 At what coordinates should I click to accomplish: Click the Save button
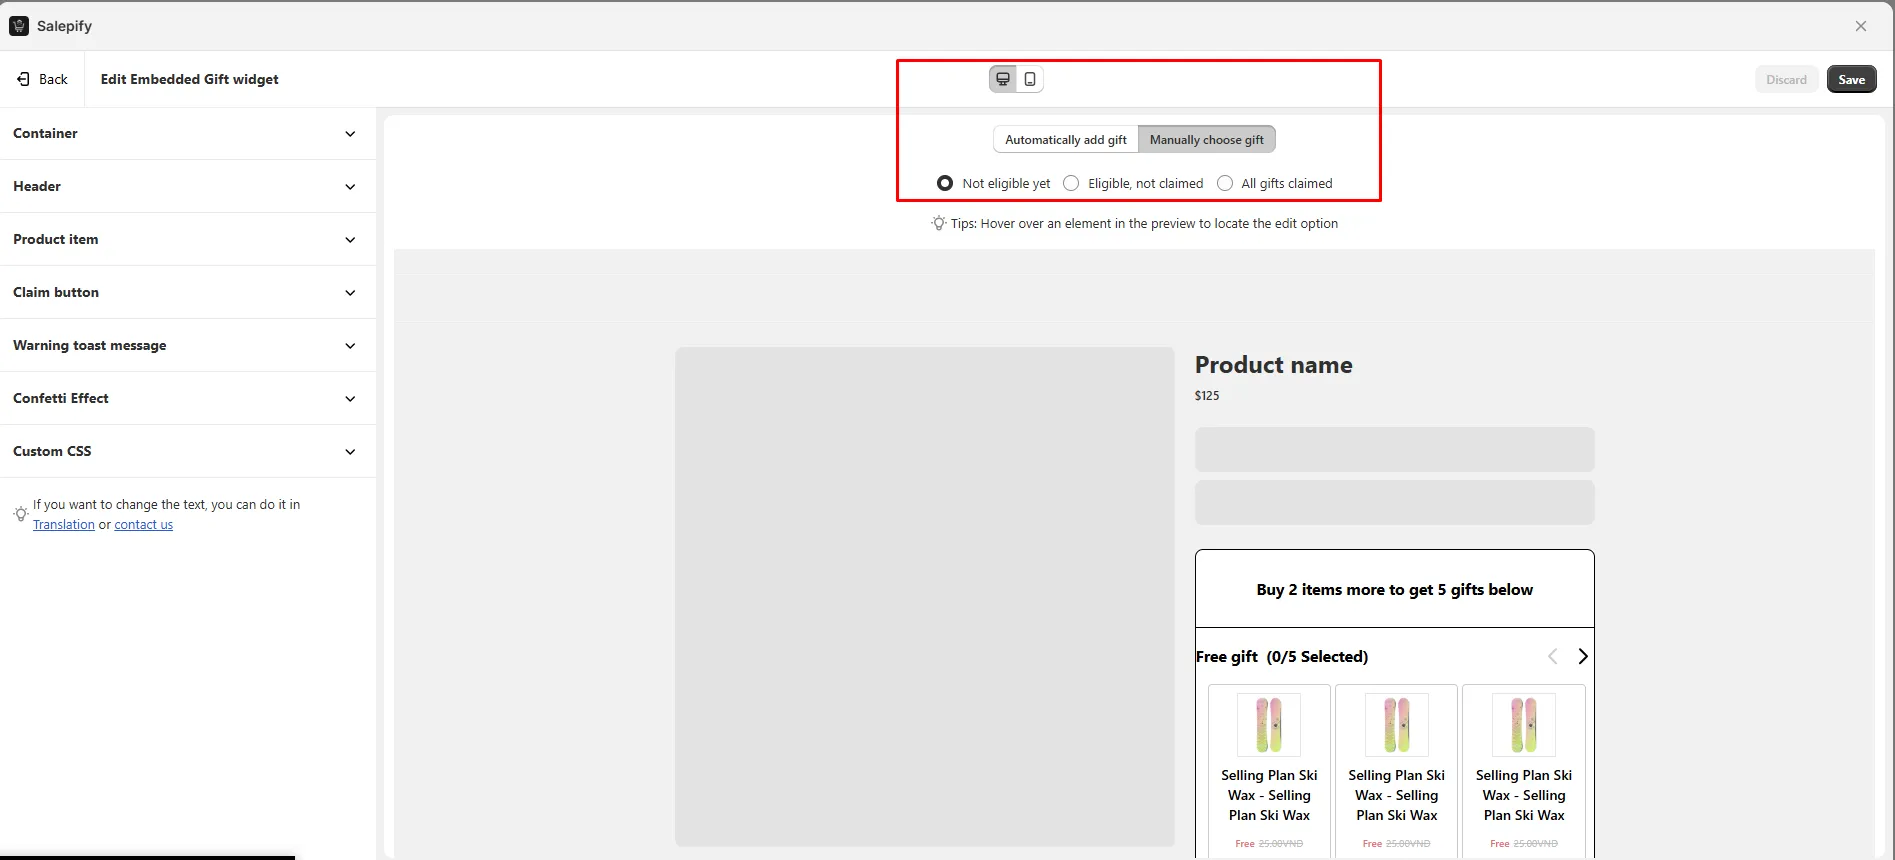[x=1851, y=79]
